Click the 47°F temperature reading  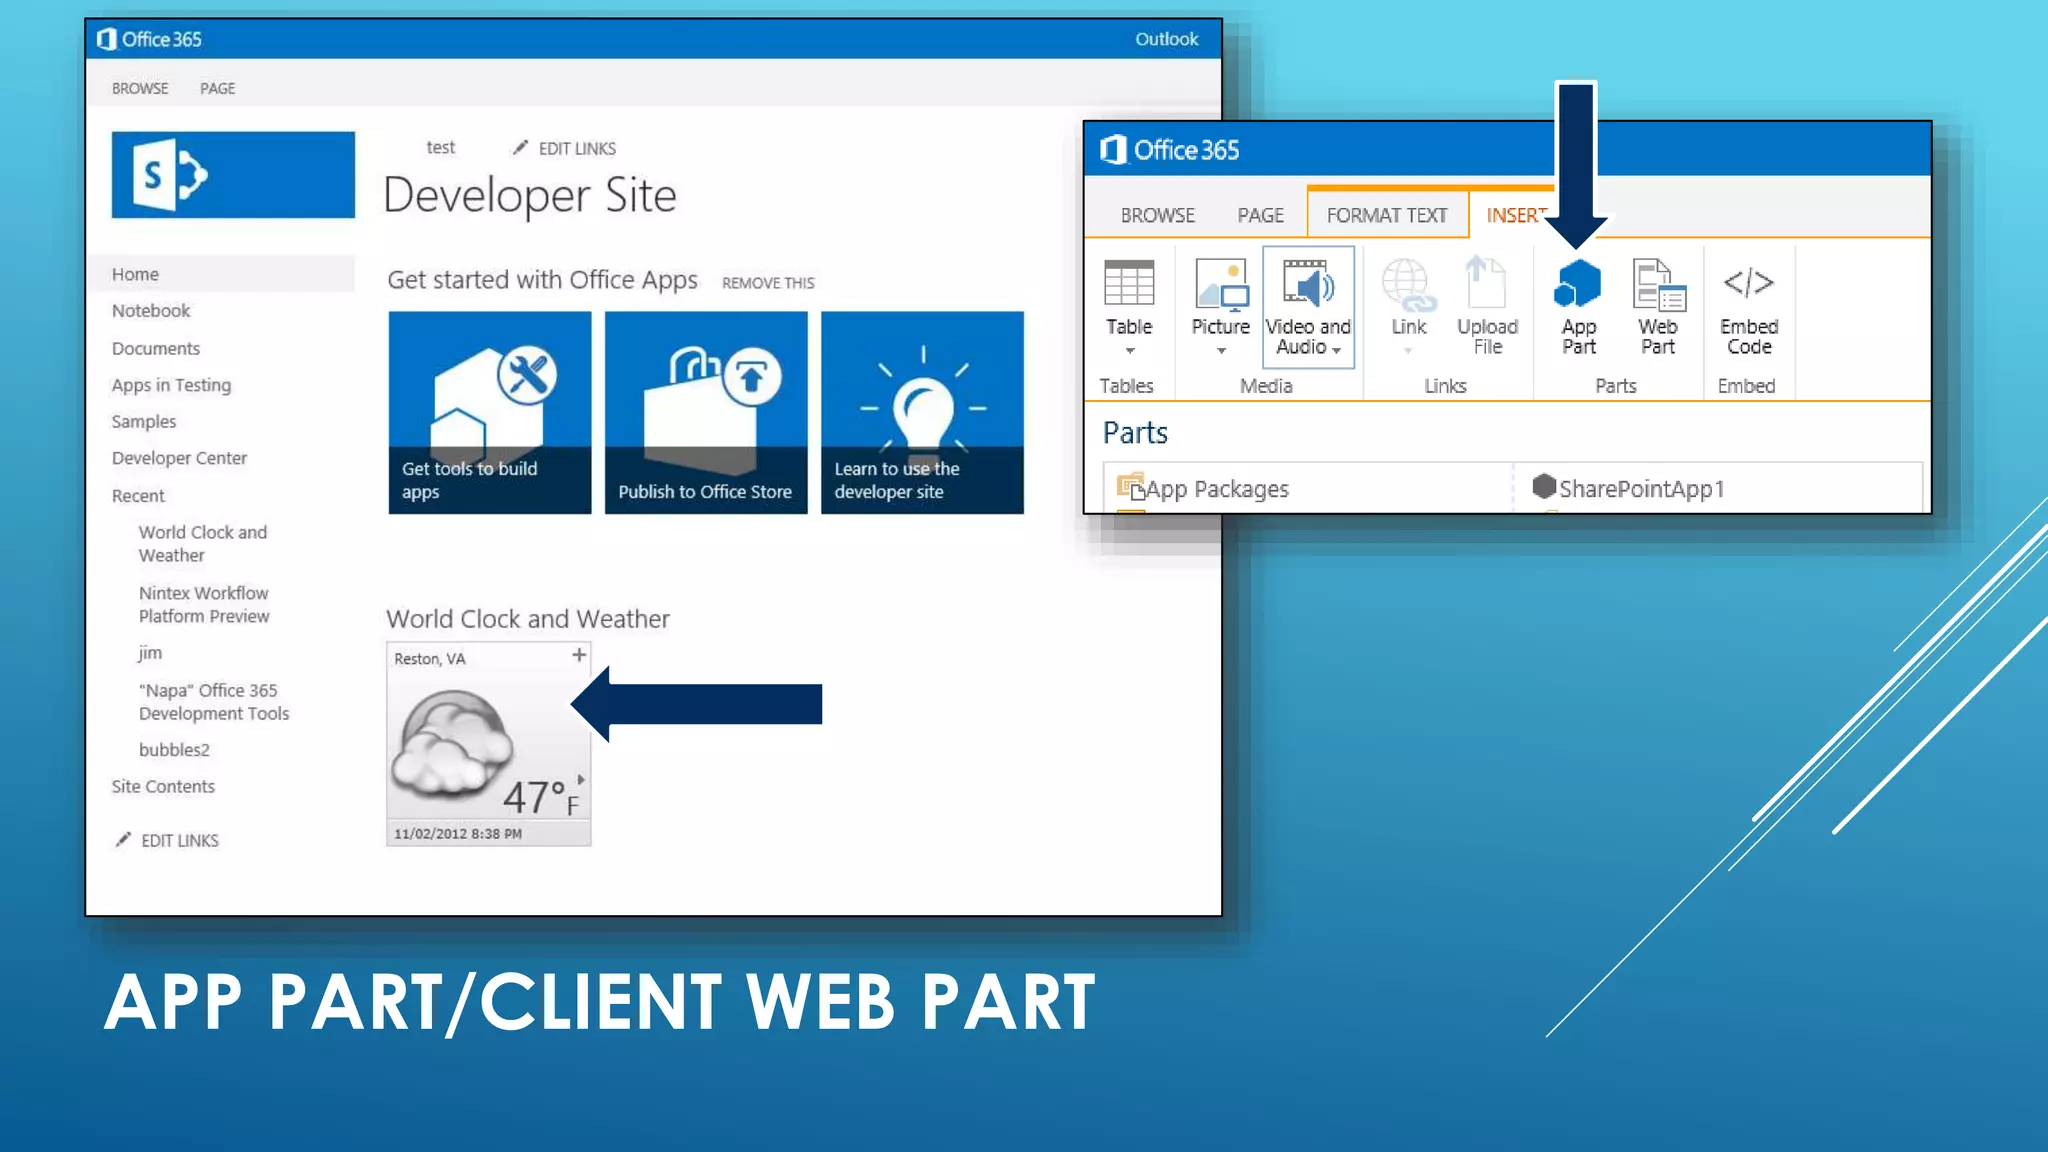point(541,798)
